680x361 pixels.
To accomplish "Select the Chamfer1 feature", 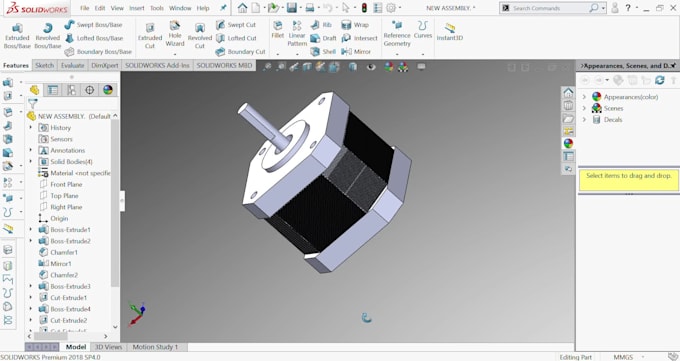I will coord(58,252).
